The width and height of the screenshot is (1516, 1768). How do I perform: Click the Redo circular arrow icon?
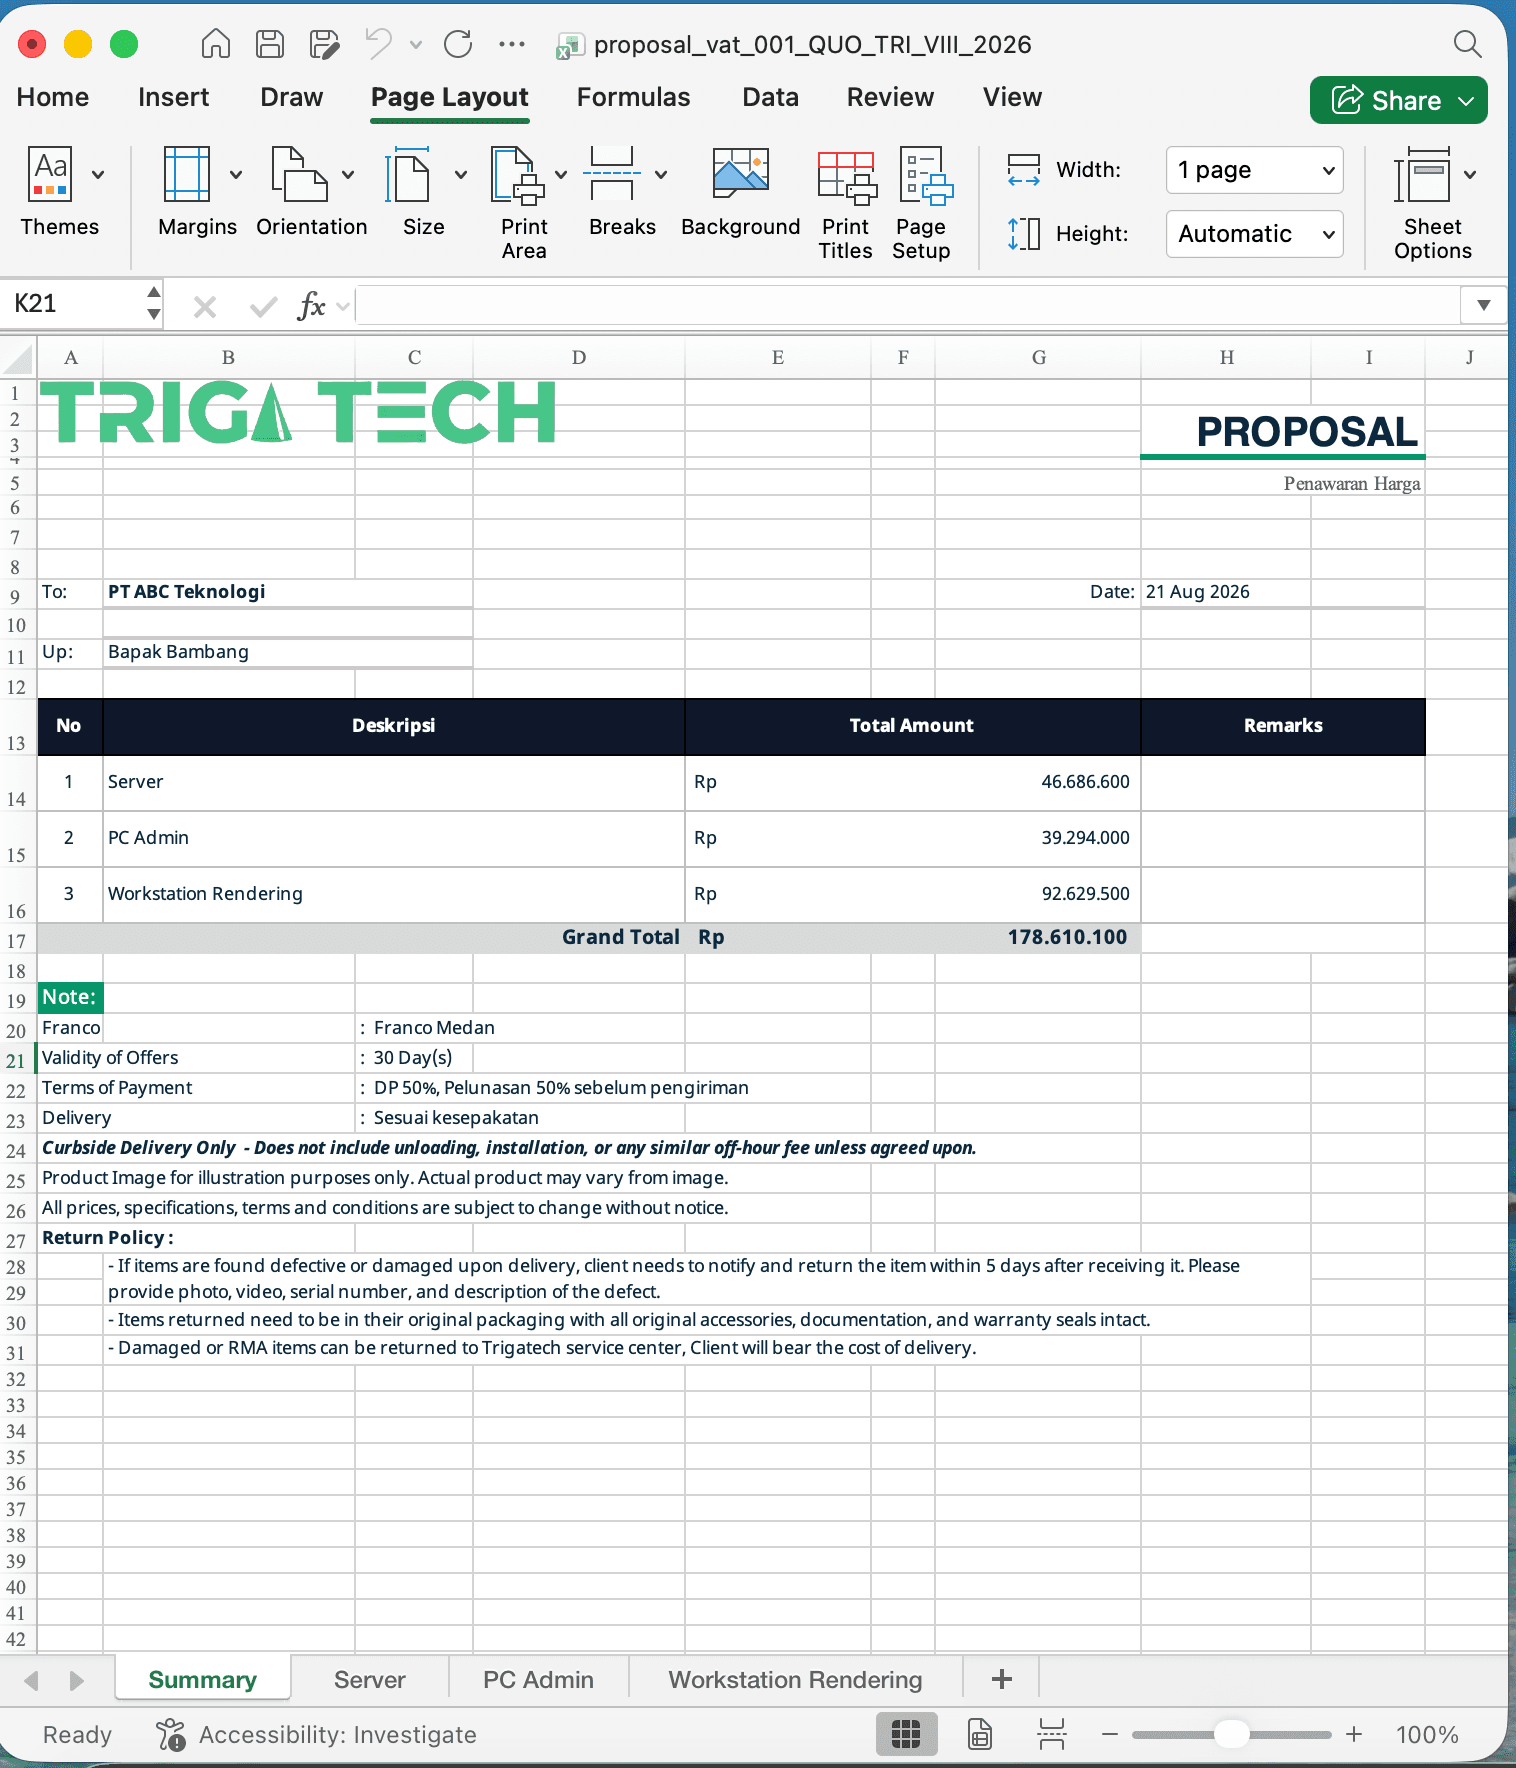pyautogui.click(x=458, y=44)
